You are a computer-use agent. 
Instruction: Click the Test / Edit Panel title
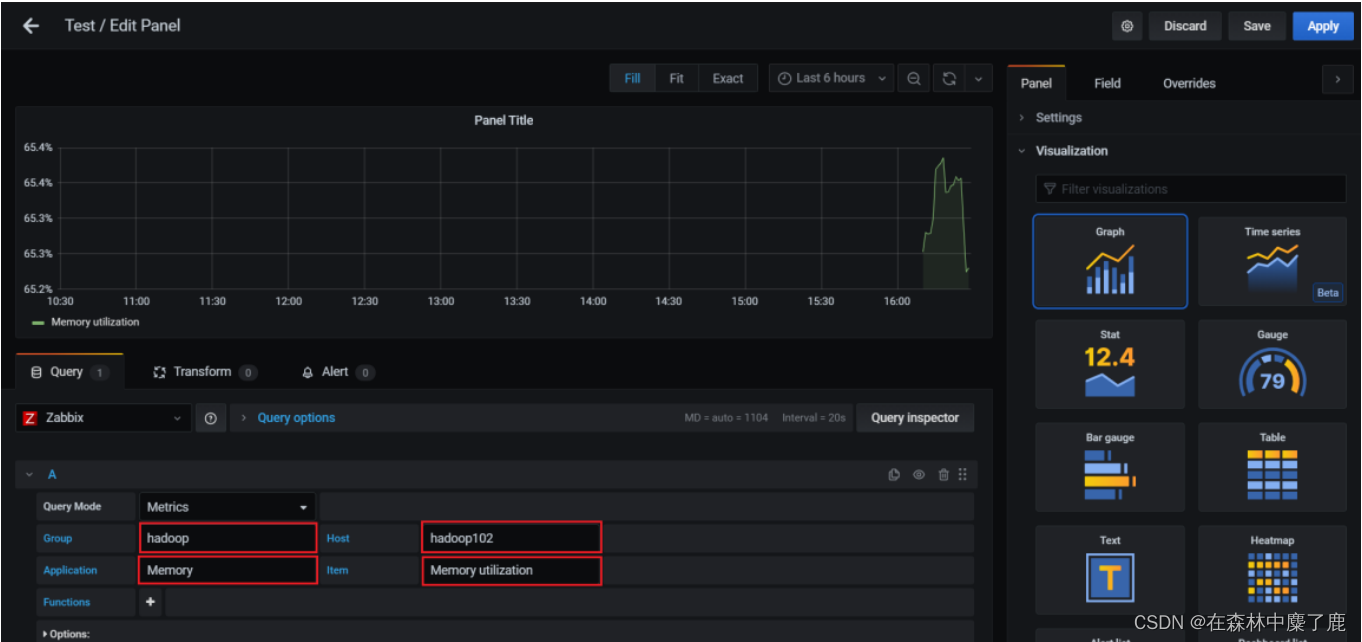tap(122, 26)
